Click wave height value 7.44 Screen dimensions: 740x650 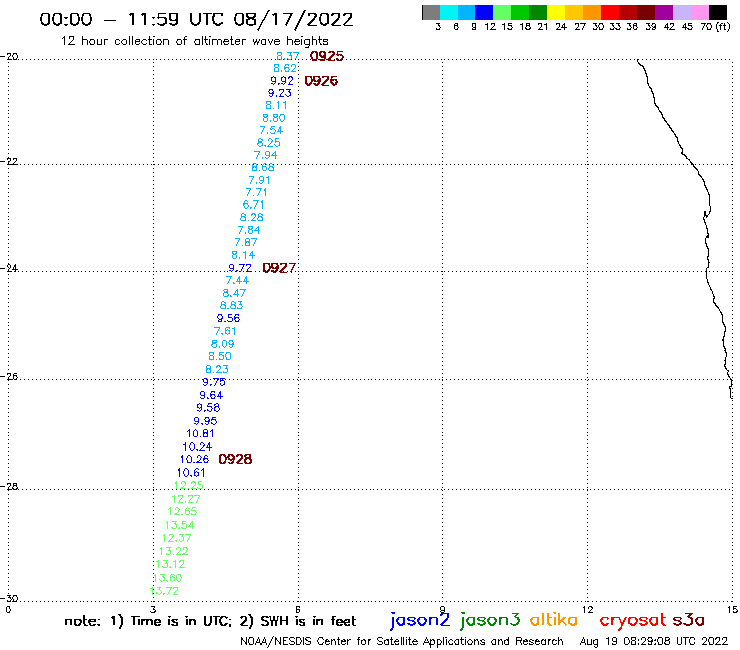[x=237, y=280]
